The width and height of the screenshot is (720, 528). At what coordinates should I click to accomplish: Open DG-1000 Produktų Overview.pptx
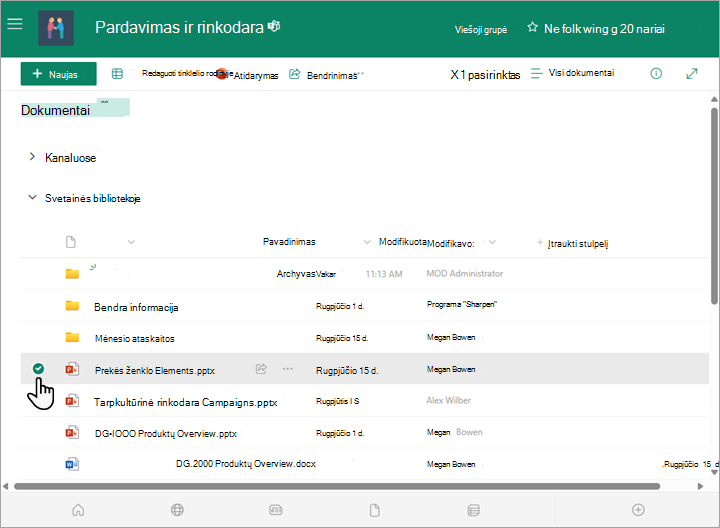tap(166, 433)
